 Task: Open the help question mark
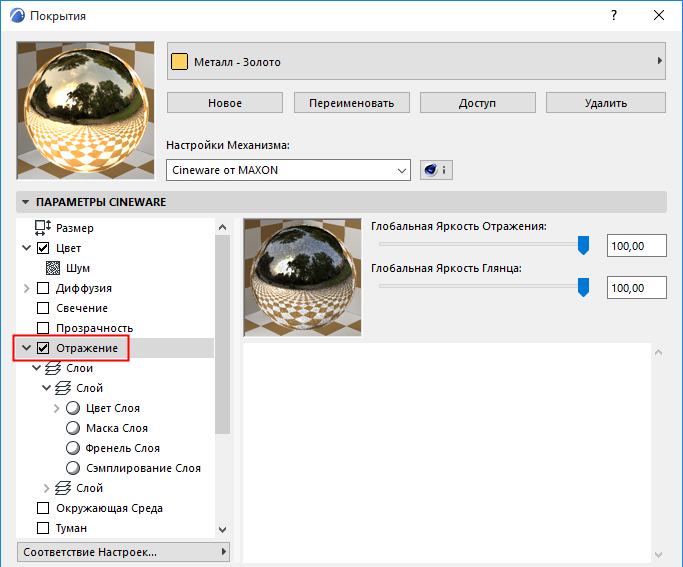click(x=614, y=15)
